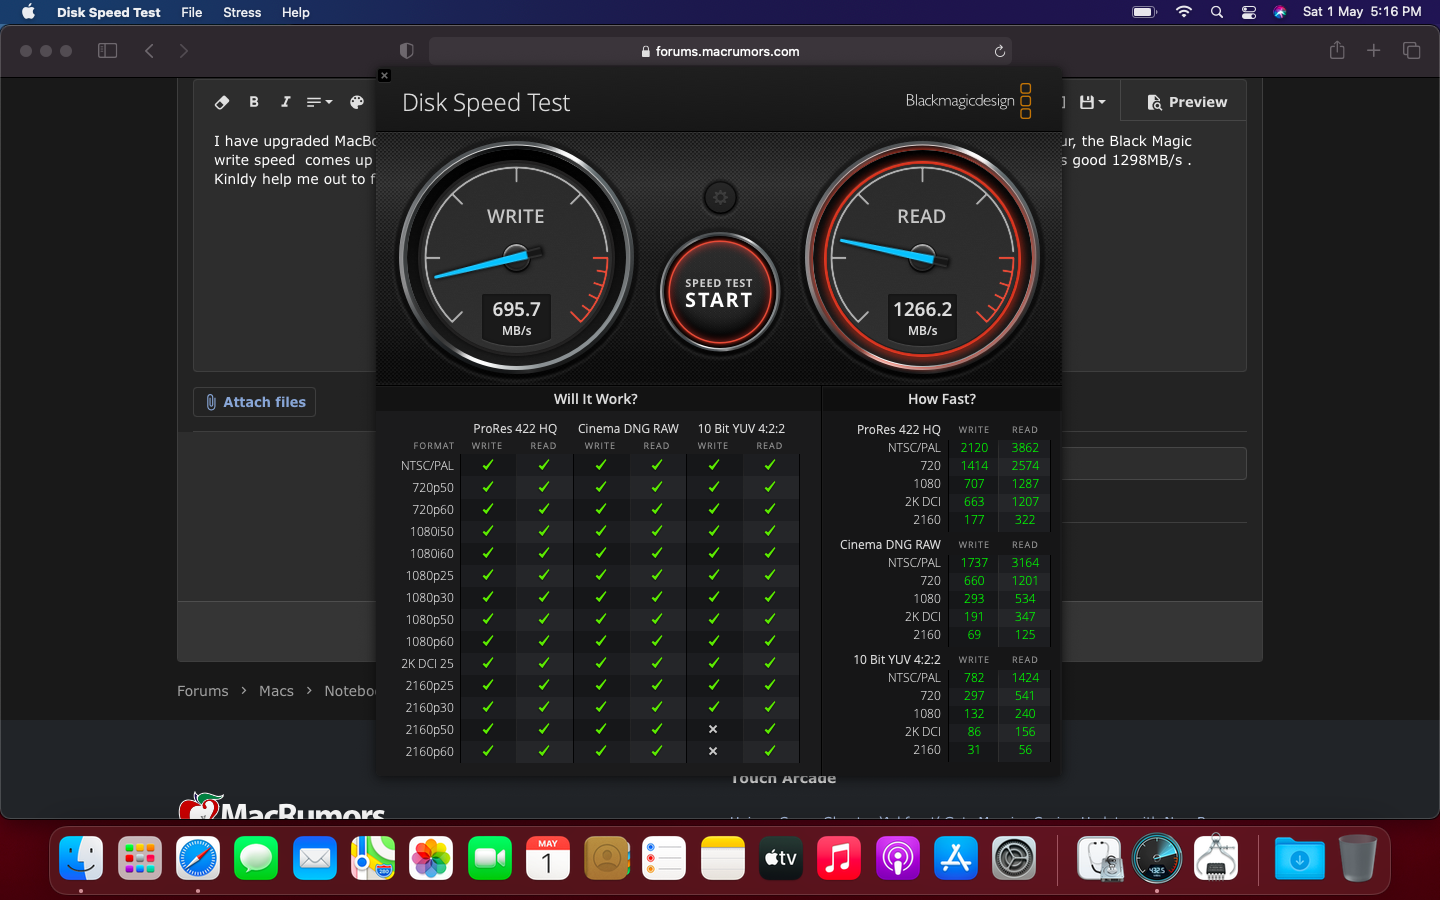Click the 2160p60 format row label
1440x900 pixels.
429,752
